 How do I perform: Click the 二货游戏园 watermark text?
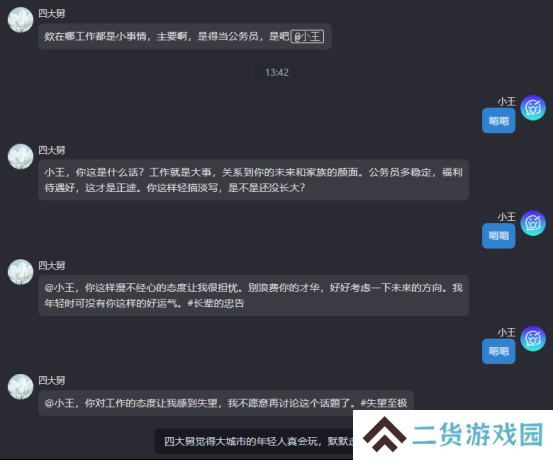(478, 434)
